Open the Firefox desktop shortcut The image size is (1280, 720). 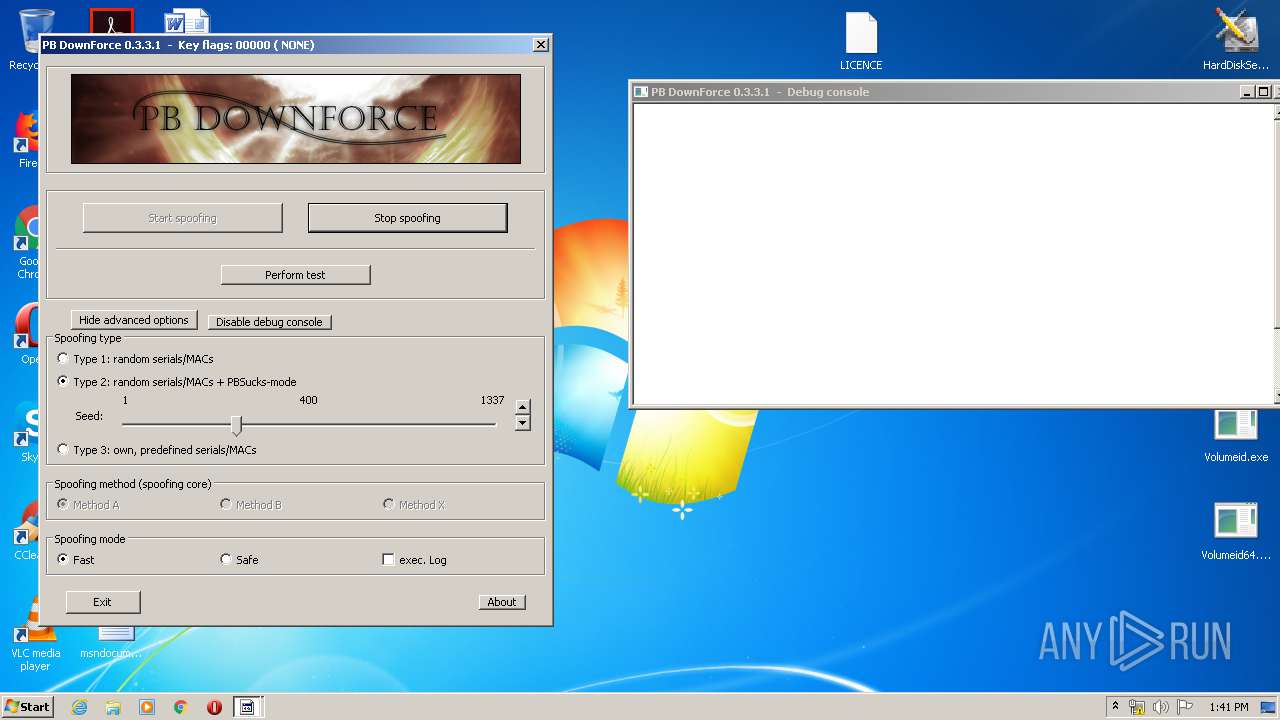(27, 140)
